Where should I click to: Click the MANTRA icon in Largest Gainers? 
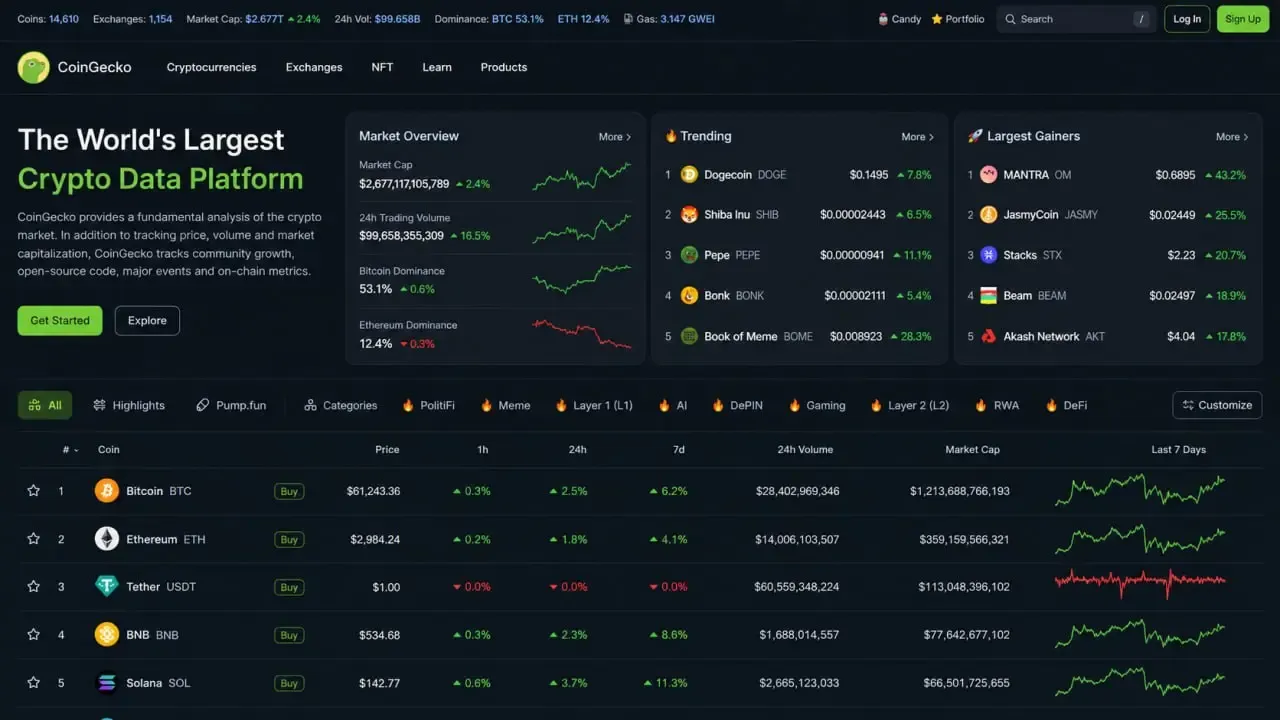tap(988, 175)
